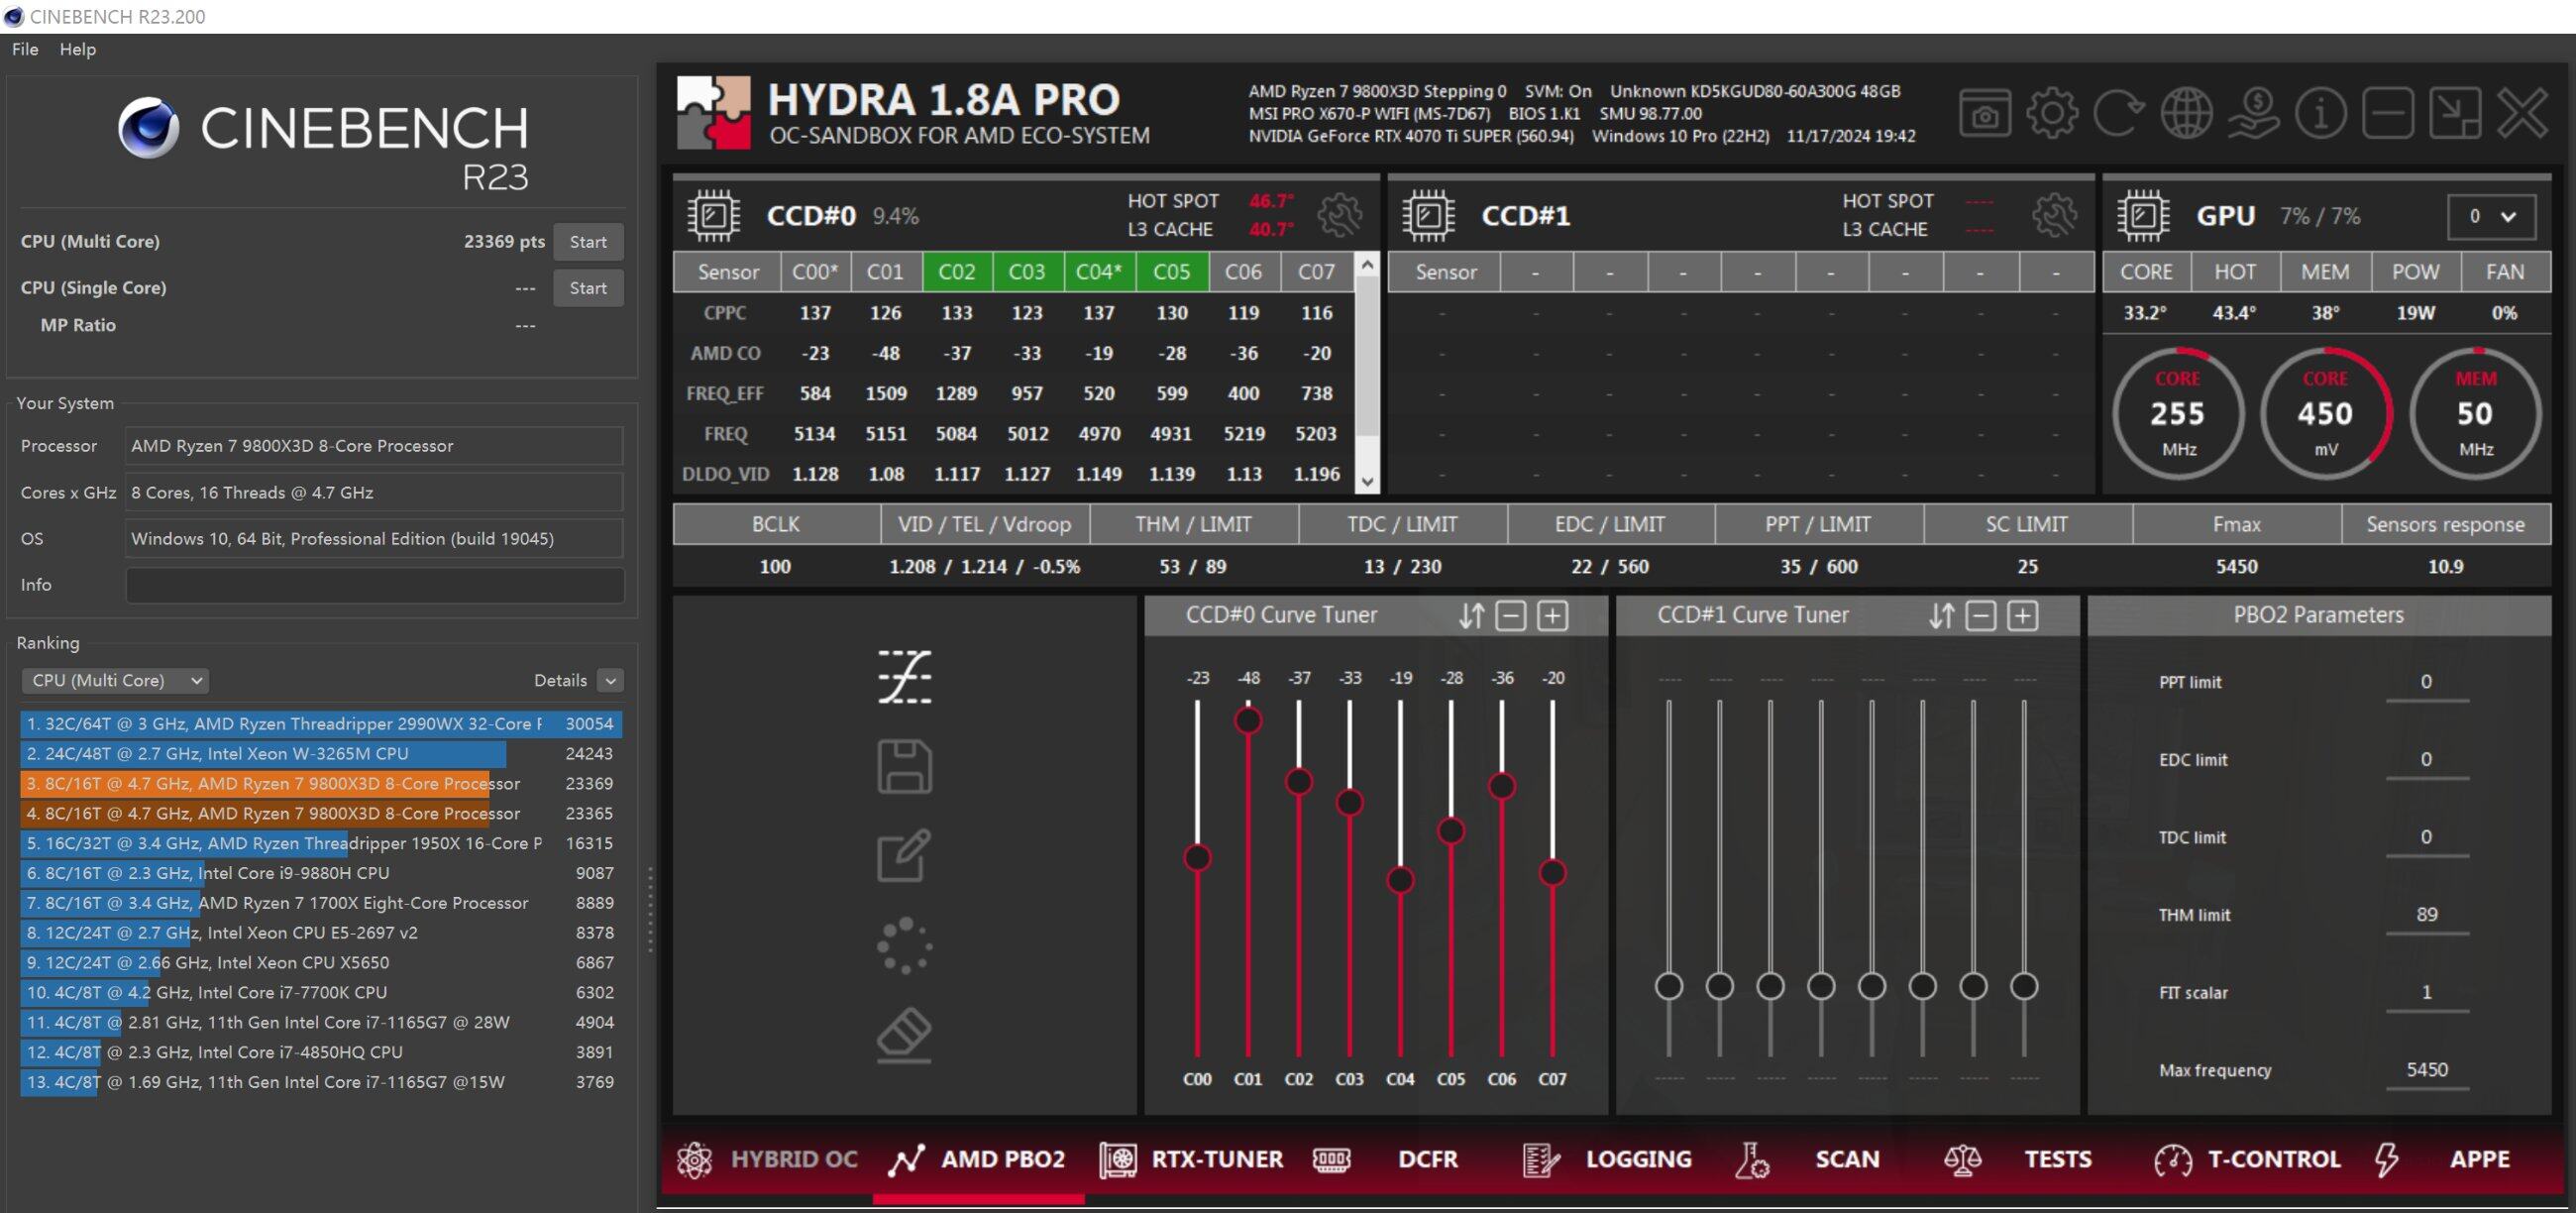Open the GPU index dropdown showing 0

coord(2491,216)
